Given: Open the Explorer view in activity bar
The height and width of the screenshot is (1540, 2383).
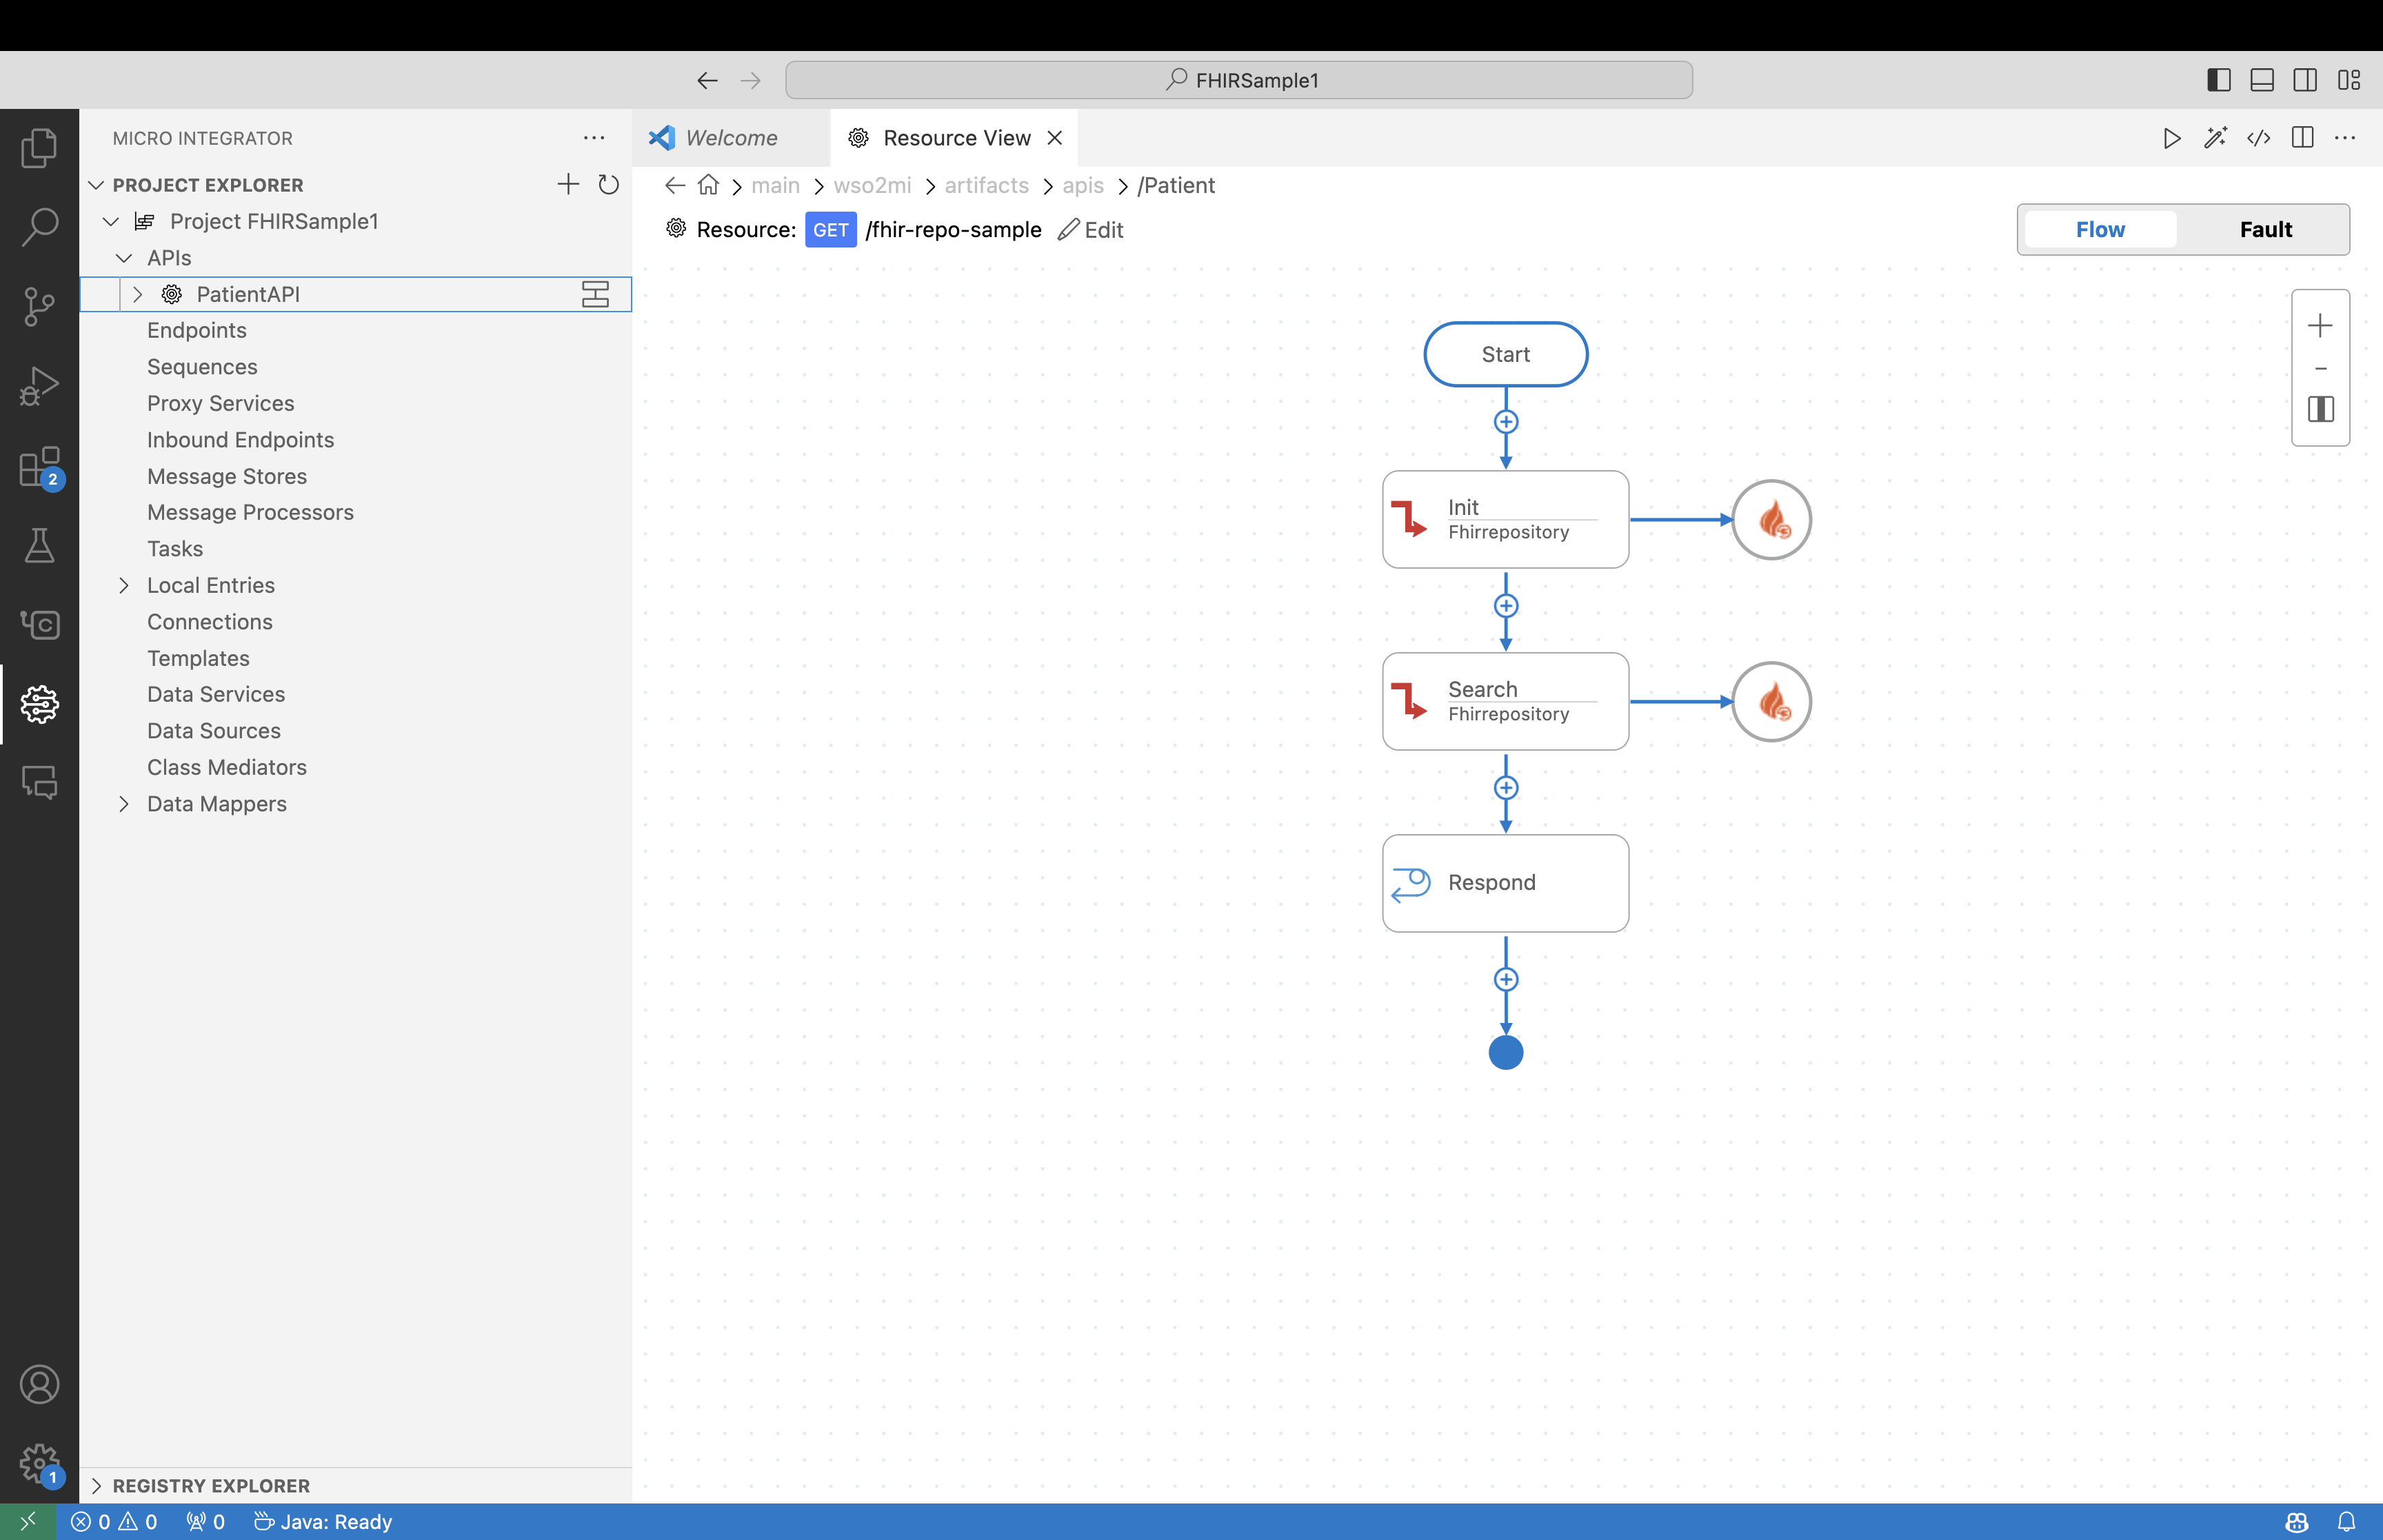Looking at the screenshot, I should point(39,148).
